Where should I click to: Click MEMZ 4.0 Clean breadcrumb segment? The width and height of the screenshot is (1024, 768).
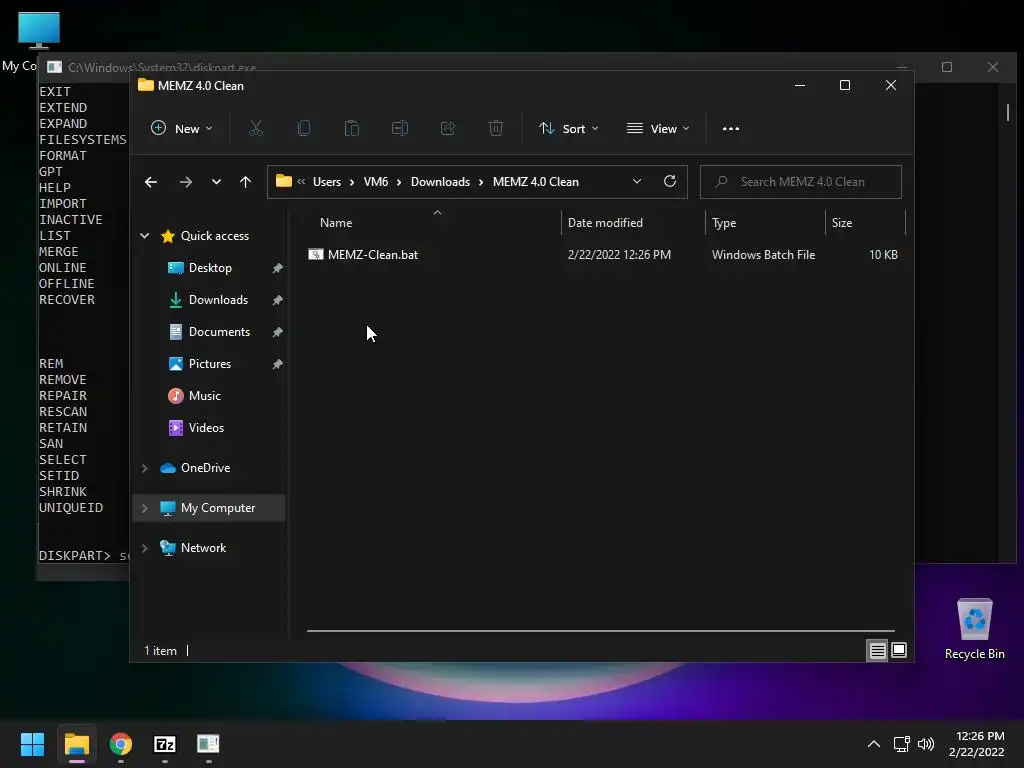(x=536, y=182)
